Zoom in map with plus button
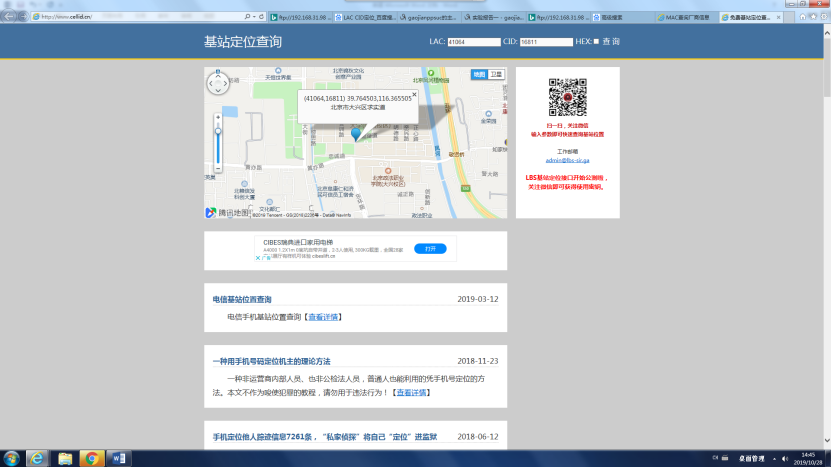Screen dimensions: 831x468 pyautogui.click(x=218, y=117)
